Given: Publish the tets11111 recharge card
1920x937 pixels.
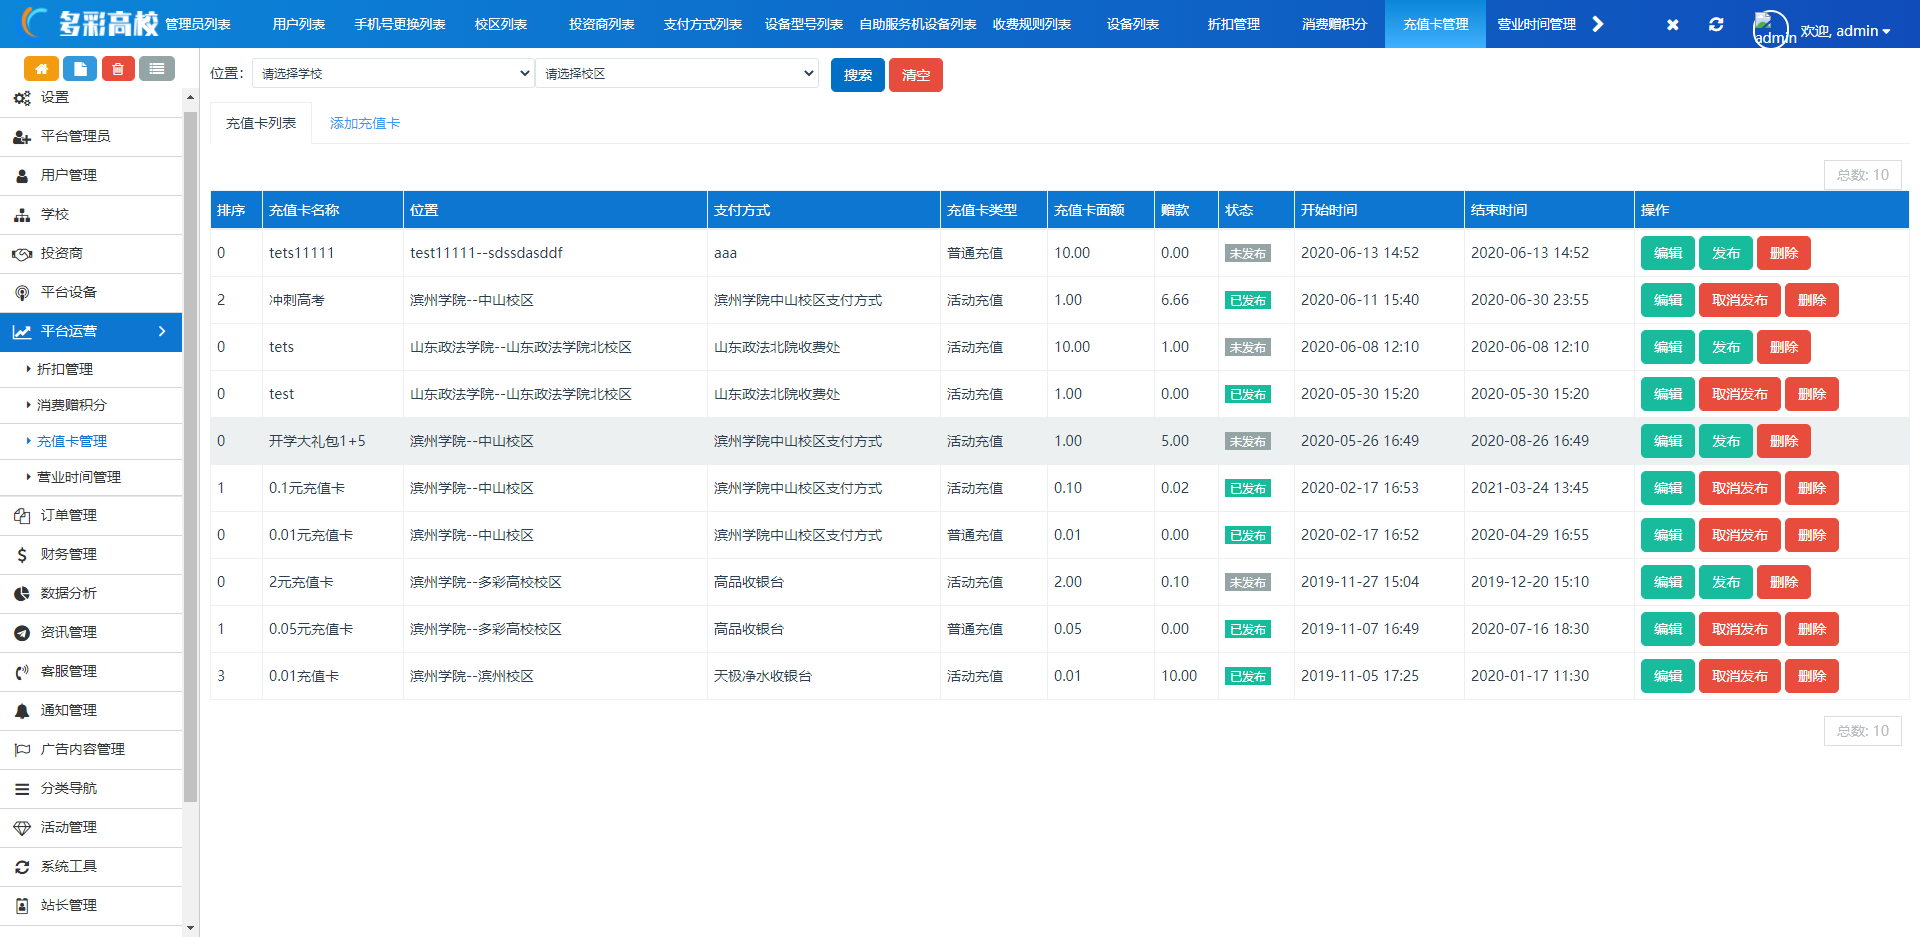Looking at the screenshot, I should click(1726, 253).
